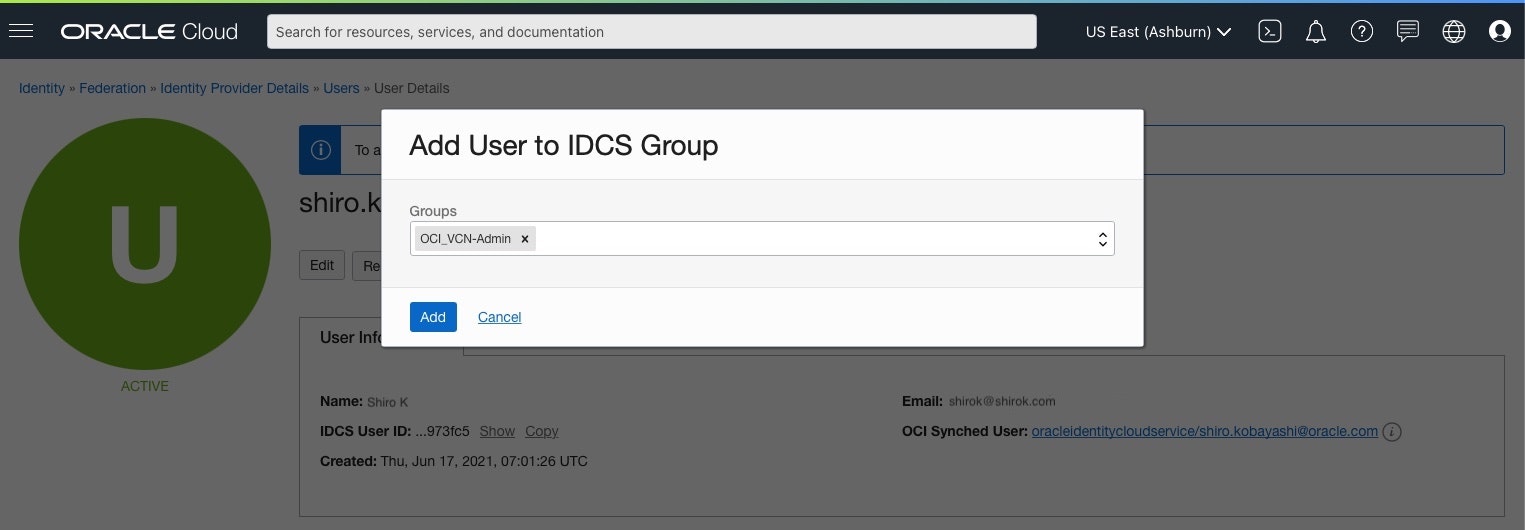Open the announcements bell icon

(1316, 32)
